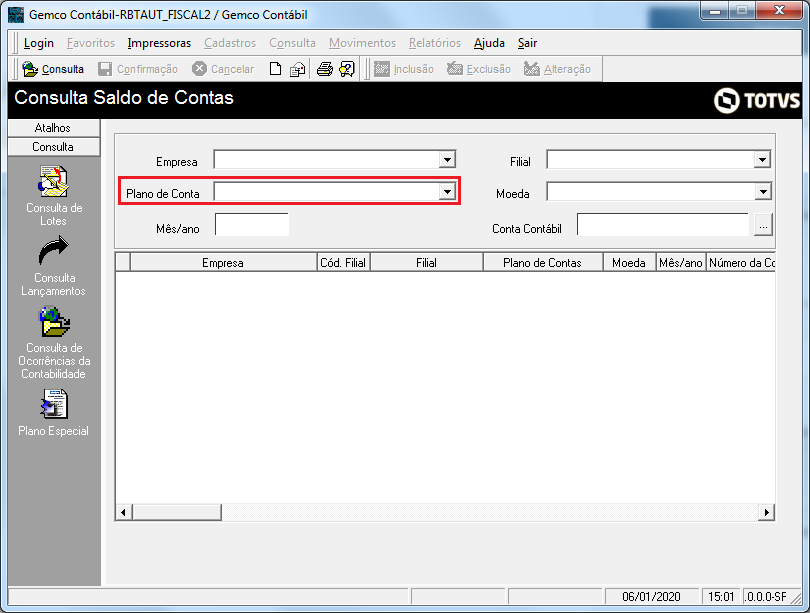Close the Gemco Contábil window
Screen dimensions: 810x613
(780, 10)
